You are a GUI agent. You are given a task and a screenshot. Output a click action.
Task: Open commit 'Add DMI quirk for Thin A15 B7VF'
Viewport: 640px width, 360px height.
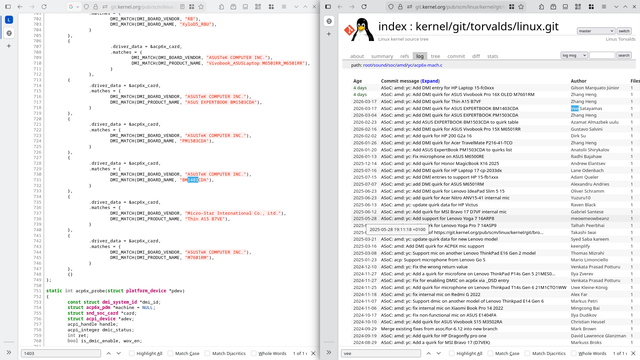(x=431, y=102)
